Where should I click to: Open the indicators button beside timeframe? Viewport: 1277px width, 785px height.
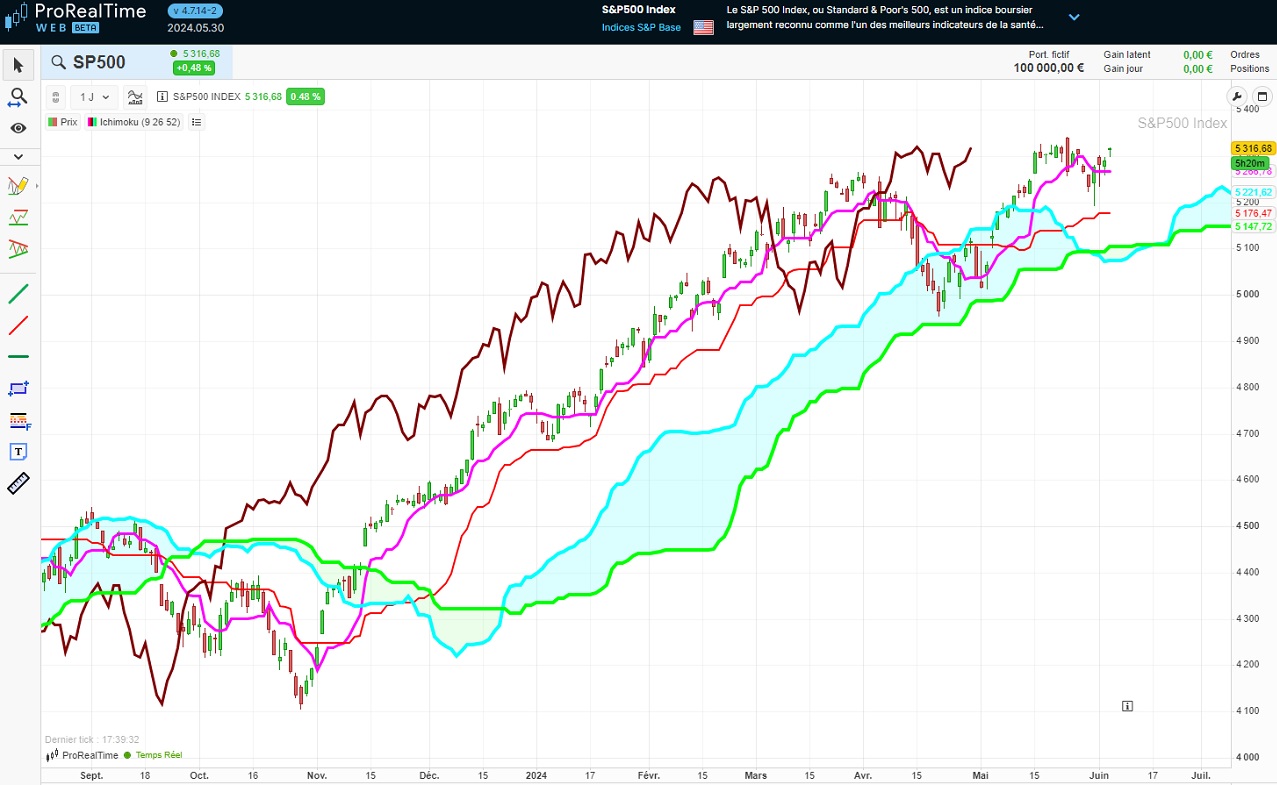coord(135,97)
